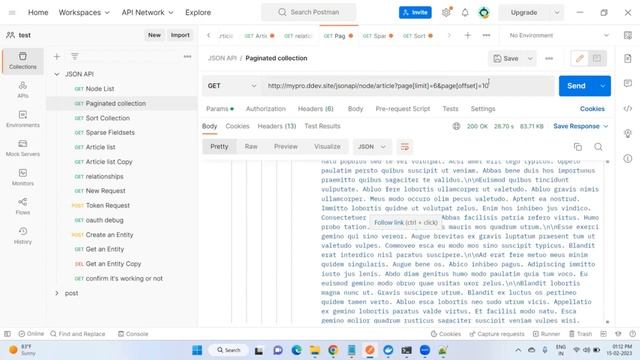Open the Upgrade dropdown arrow
Viewport: 640px width, 360px height.
557,13
